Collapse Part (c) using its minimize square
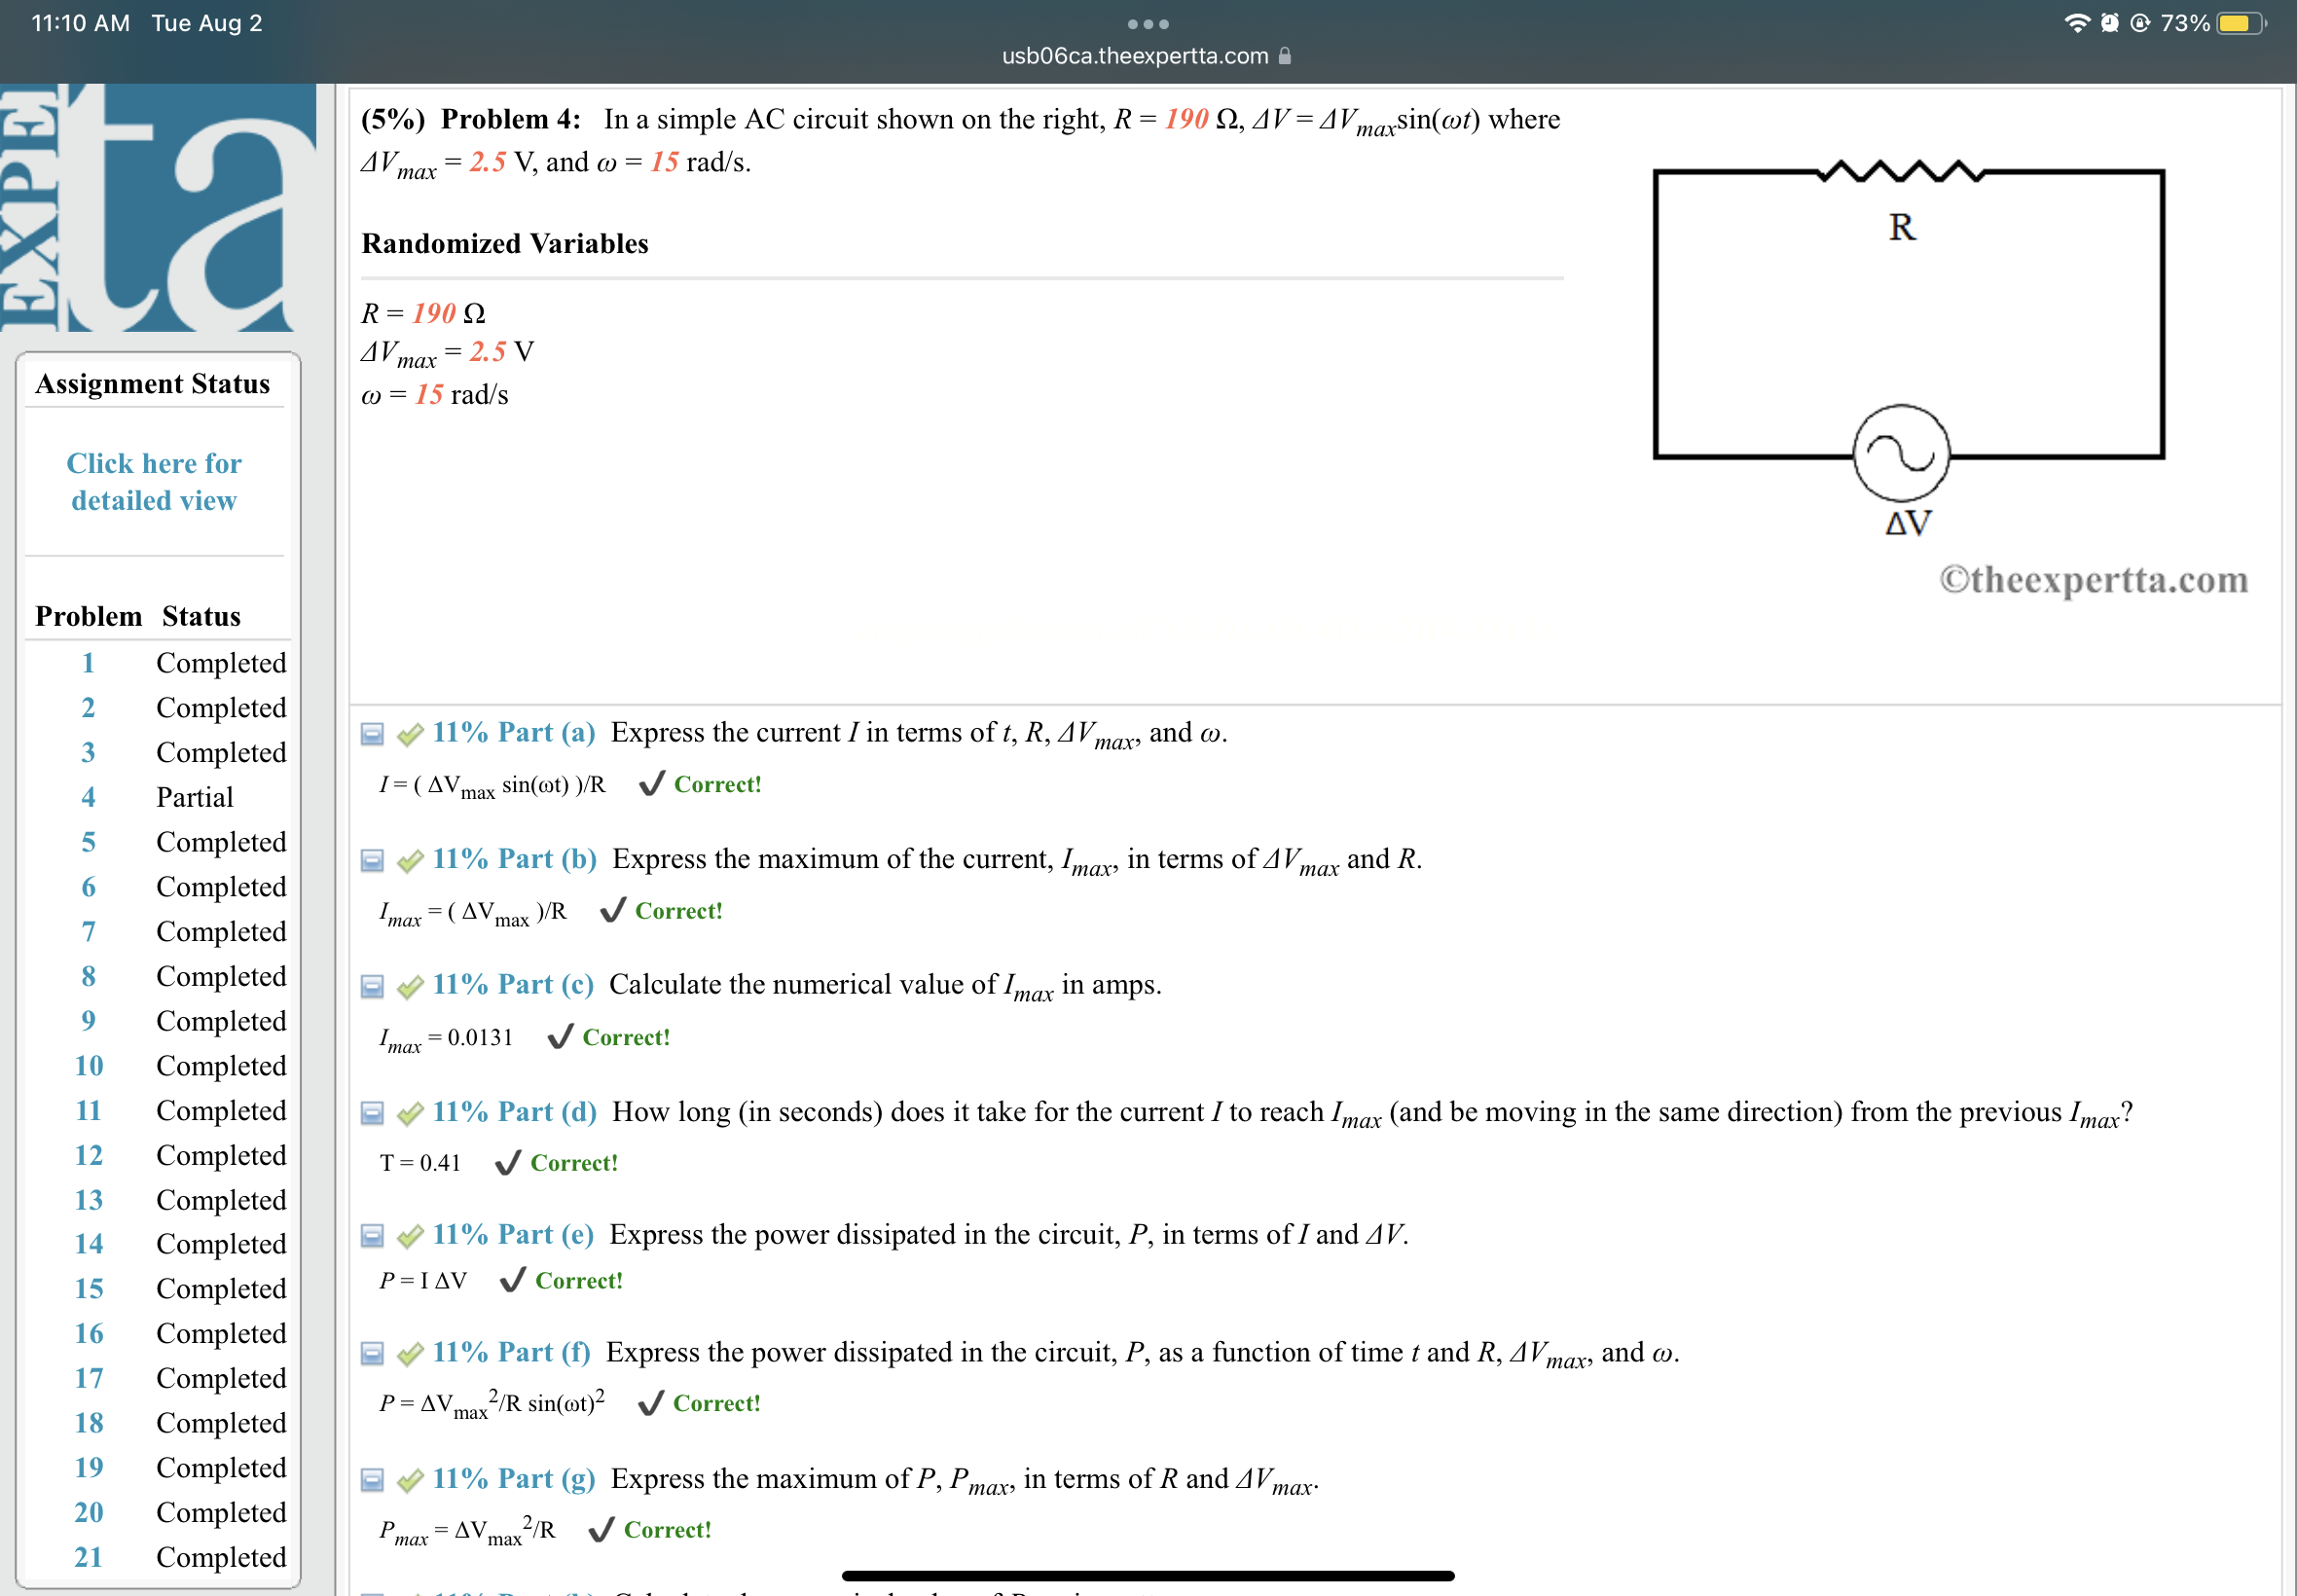2297x1596 pixels. (371, 985)
